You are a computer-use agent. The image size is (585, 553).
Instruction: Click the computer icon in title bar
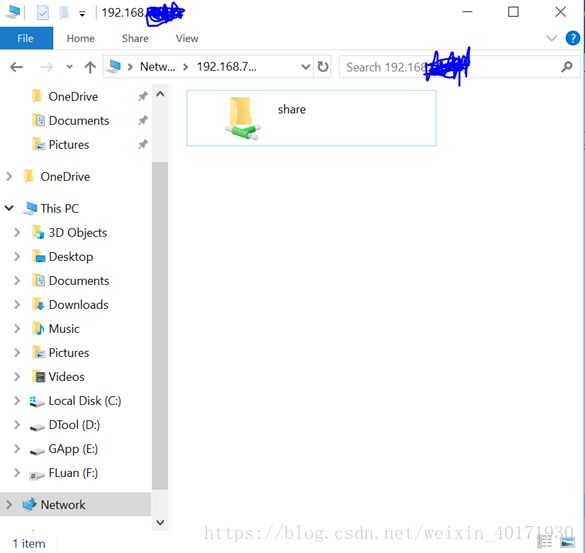point(12,12)
